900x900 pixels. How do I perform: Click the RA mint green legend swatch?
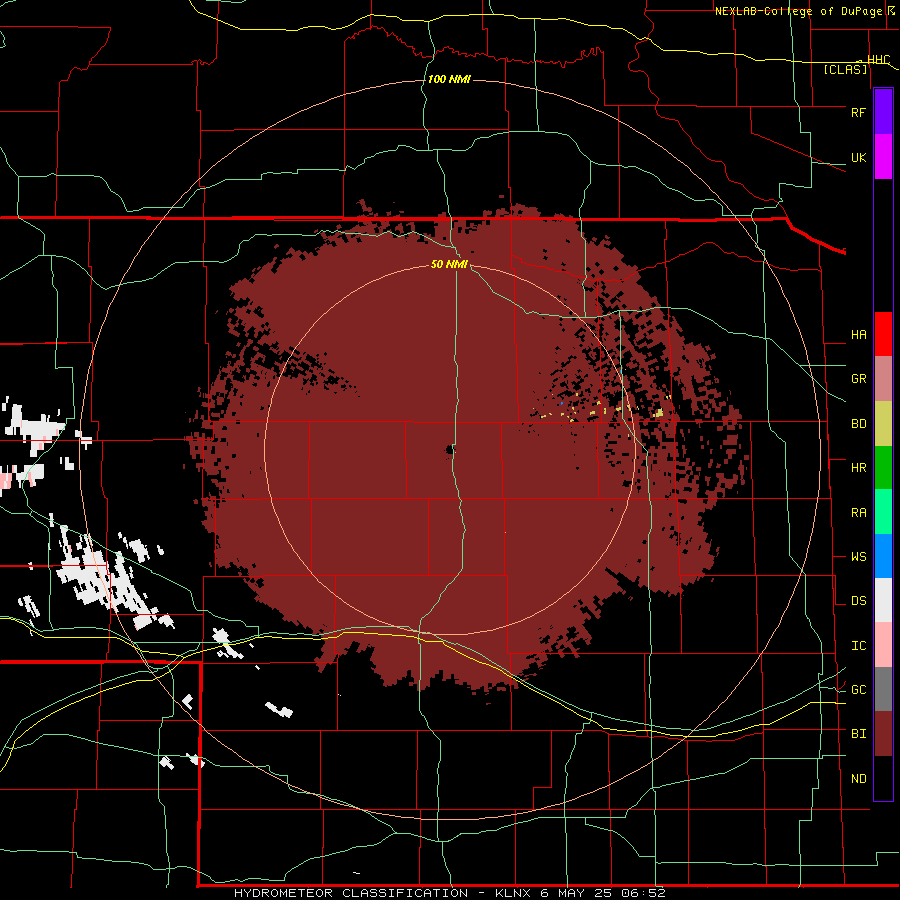tap(883, 512)
